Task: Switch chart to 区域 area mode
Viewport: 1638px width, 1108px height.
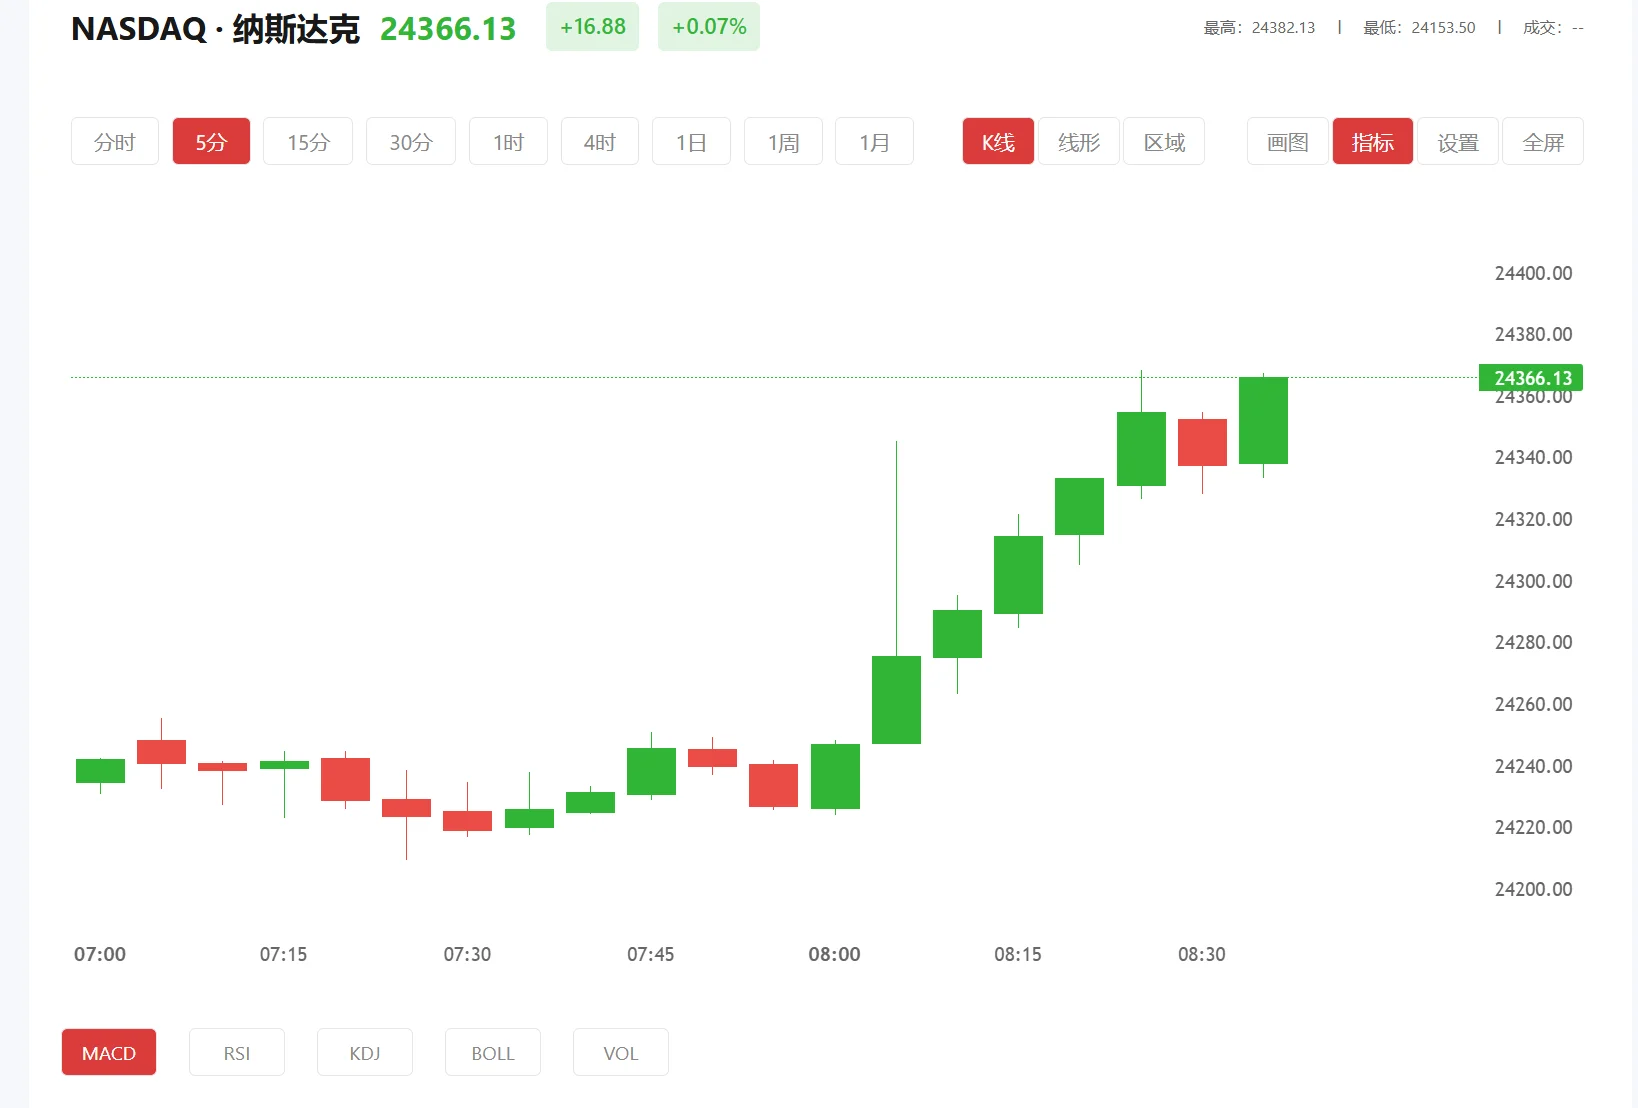Action: click(x=1163, y=141)
